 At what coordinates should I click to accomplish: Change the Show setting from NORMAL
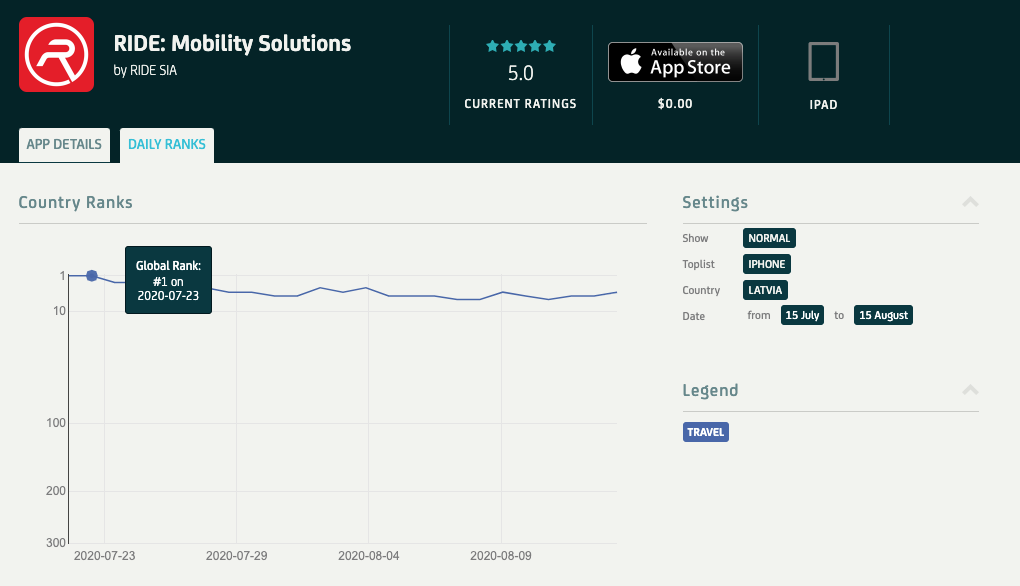(769, 238)
